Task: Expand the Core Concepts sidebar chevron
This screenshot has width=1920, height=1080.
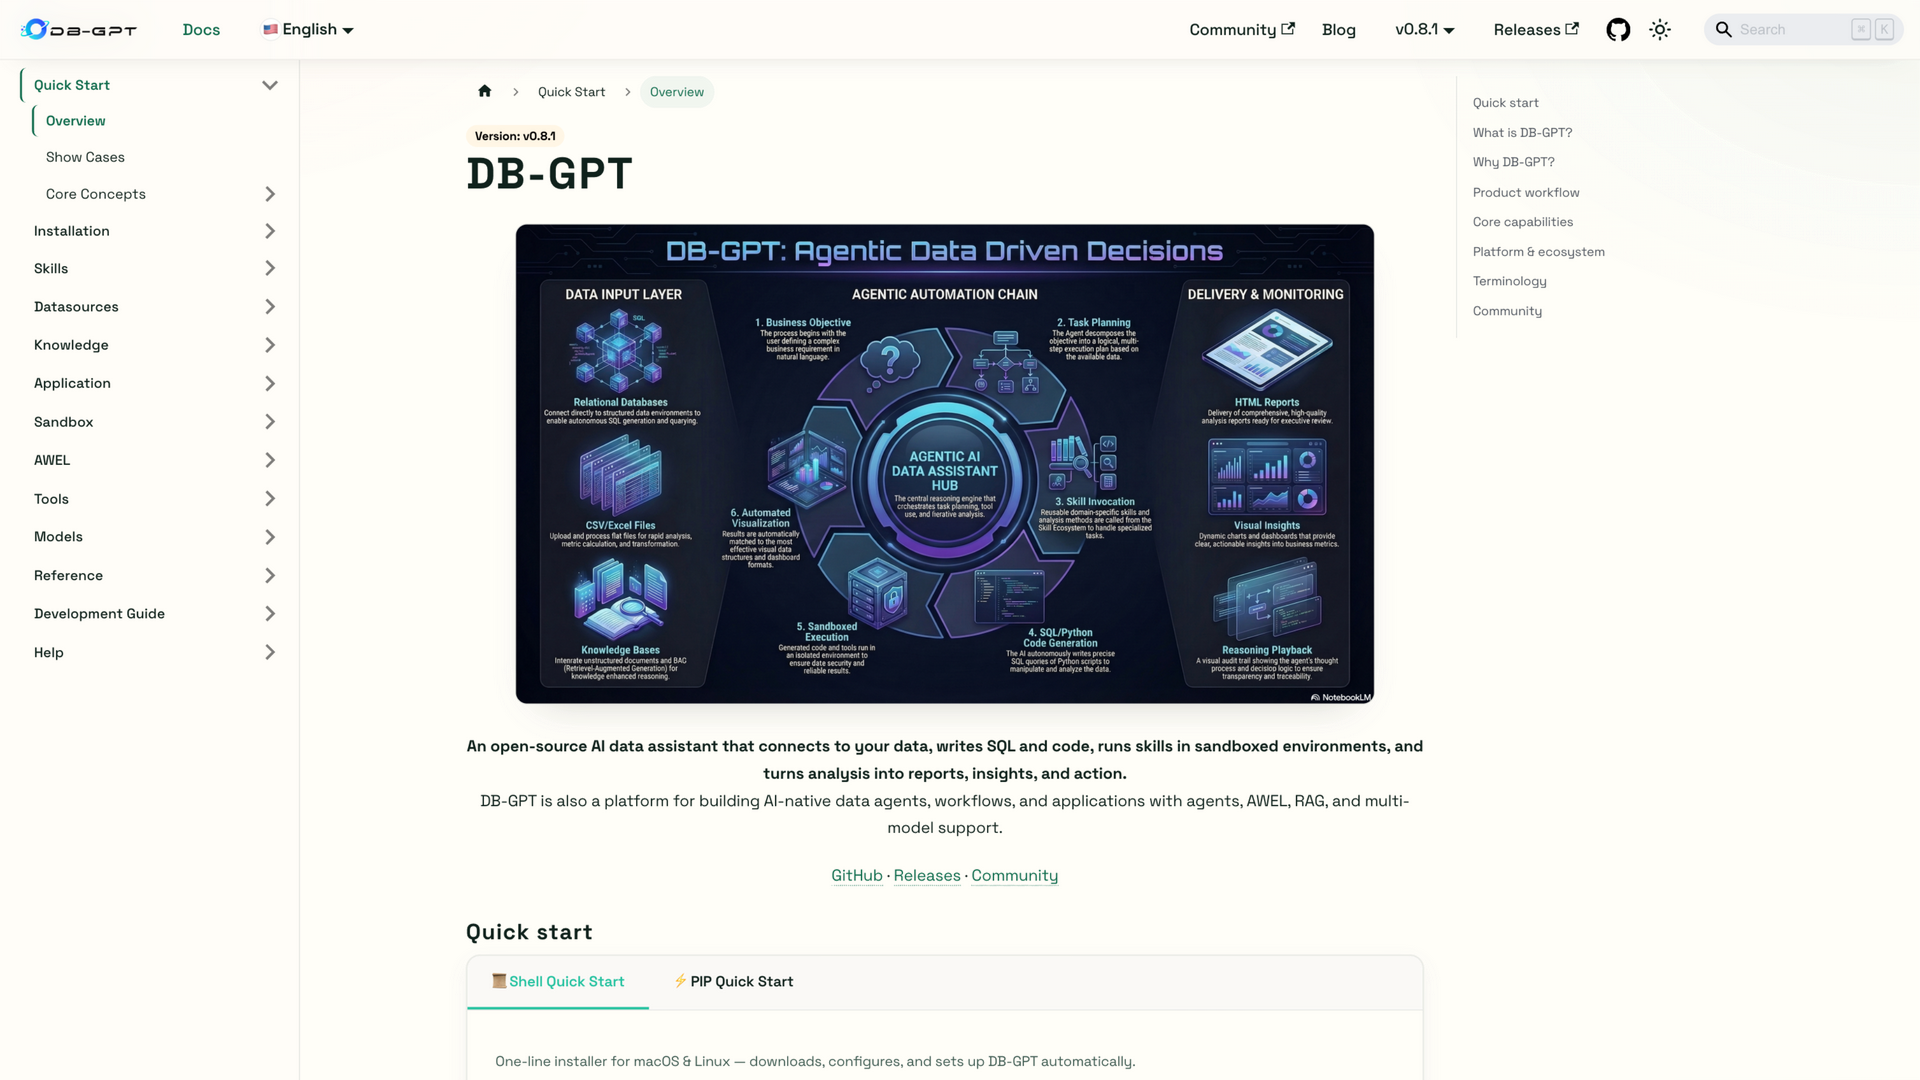Action: pos(270,194)
